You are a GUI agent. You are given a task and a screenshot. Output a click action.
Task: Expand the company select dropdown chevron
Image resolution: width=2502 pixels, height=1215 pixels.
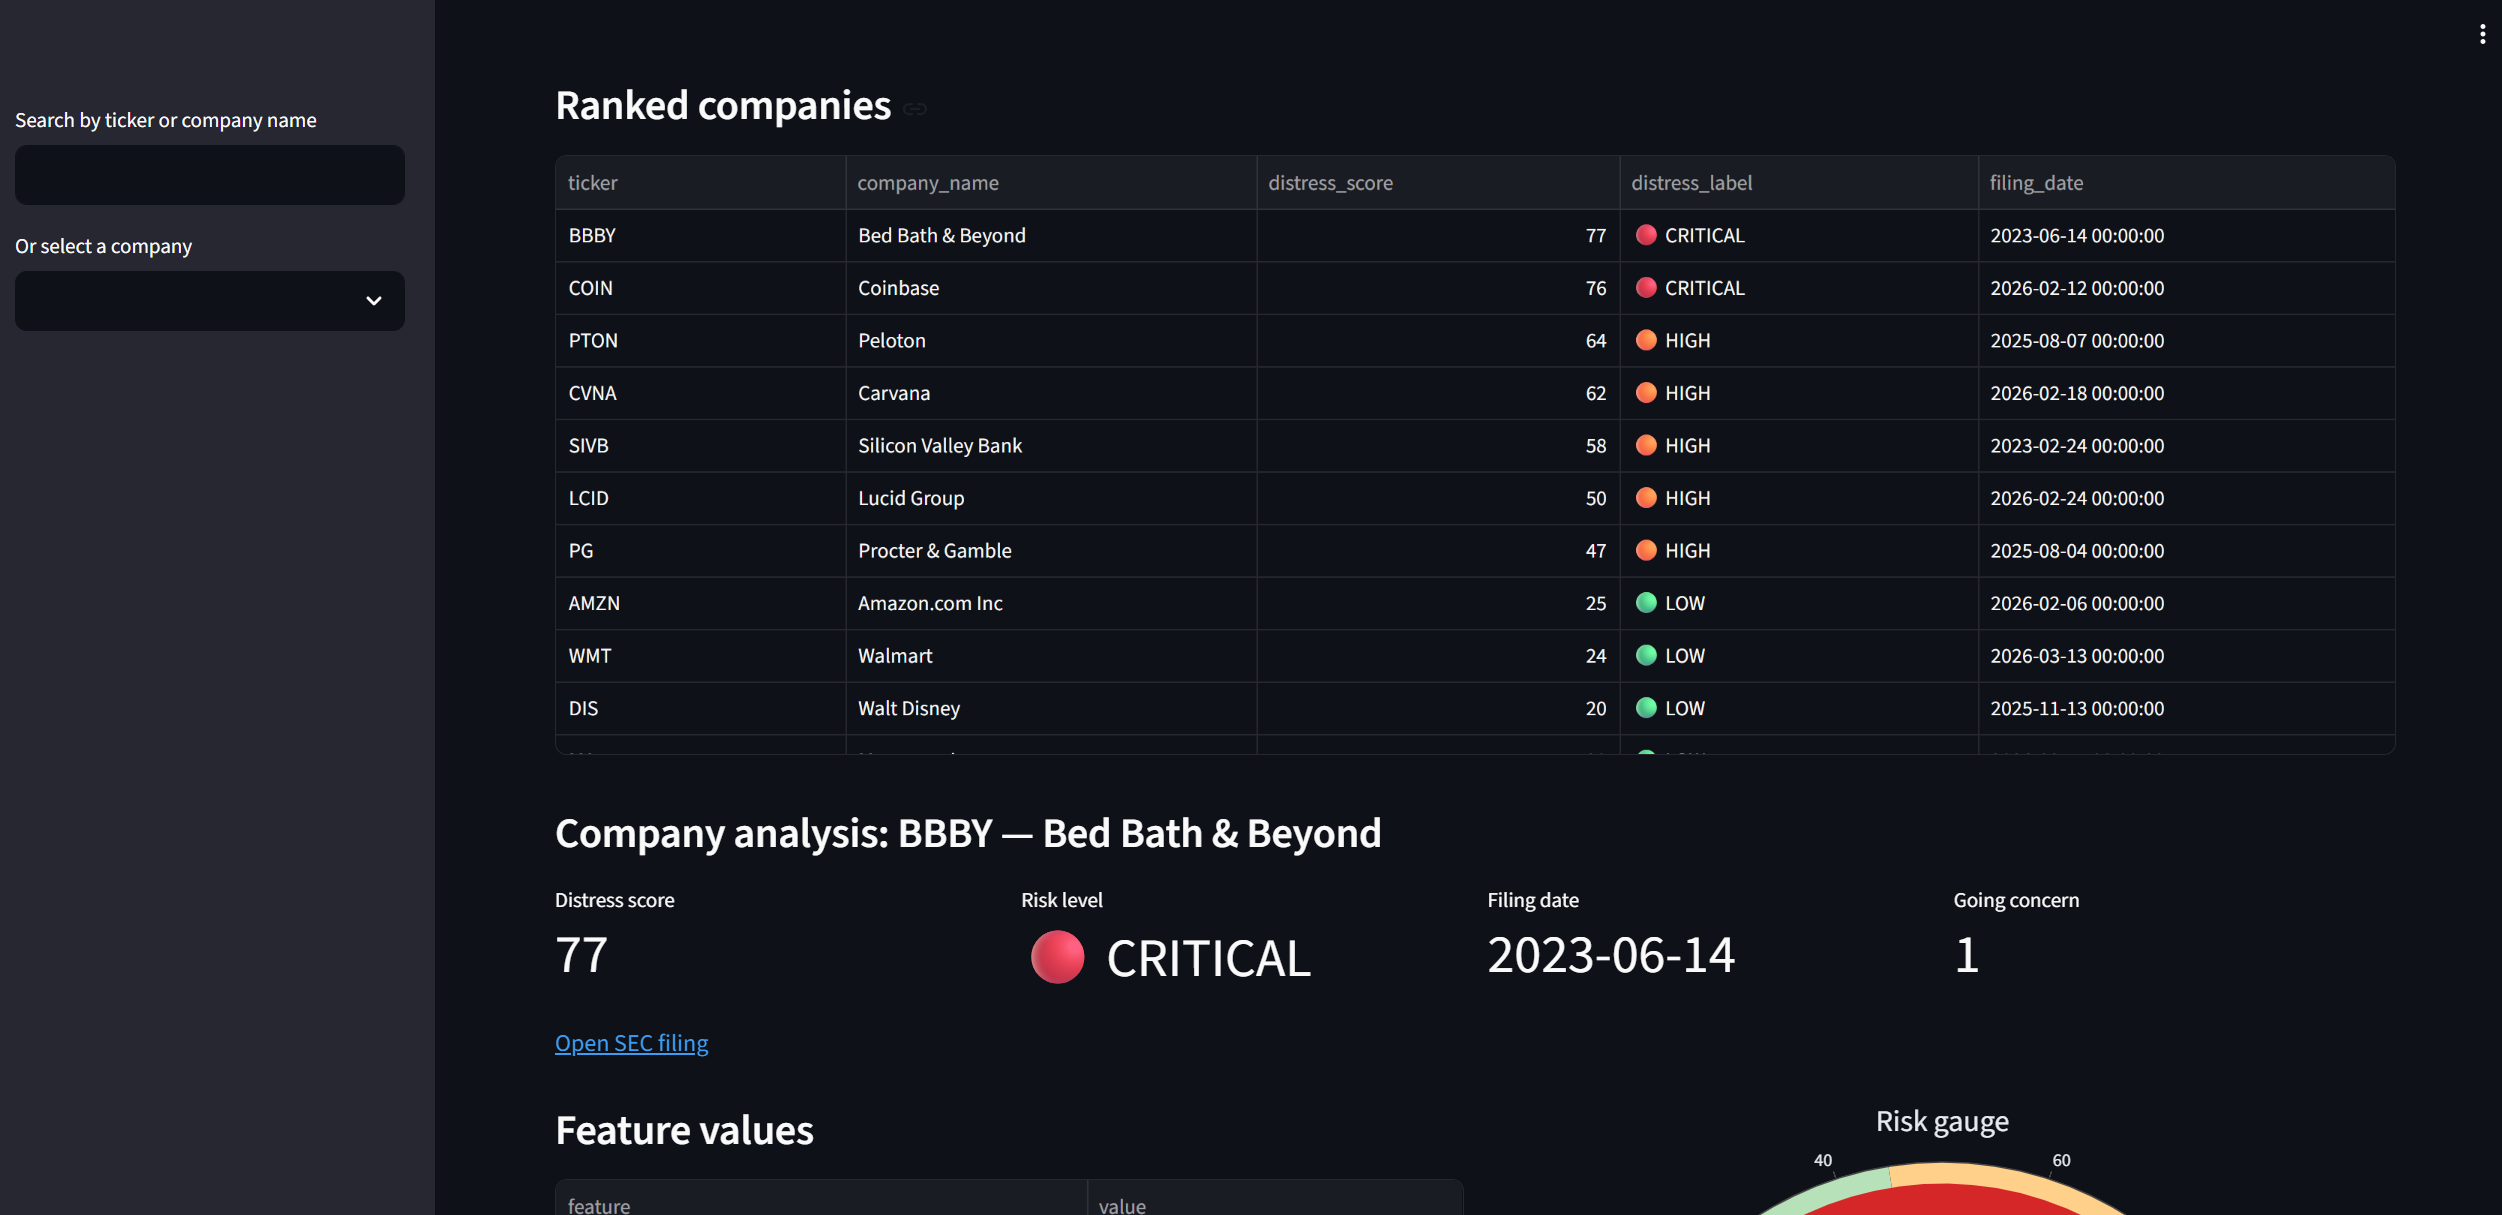click(374, 301)
